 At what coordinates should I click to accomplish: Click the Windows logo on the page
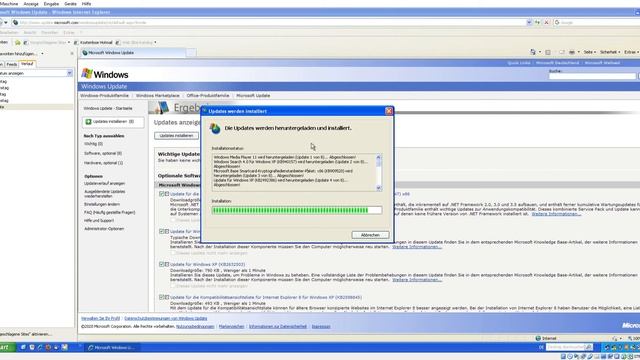[105, 74]
